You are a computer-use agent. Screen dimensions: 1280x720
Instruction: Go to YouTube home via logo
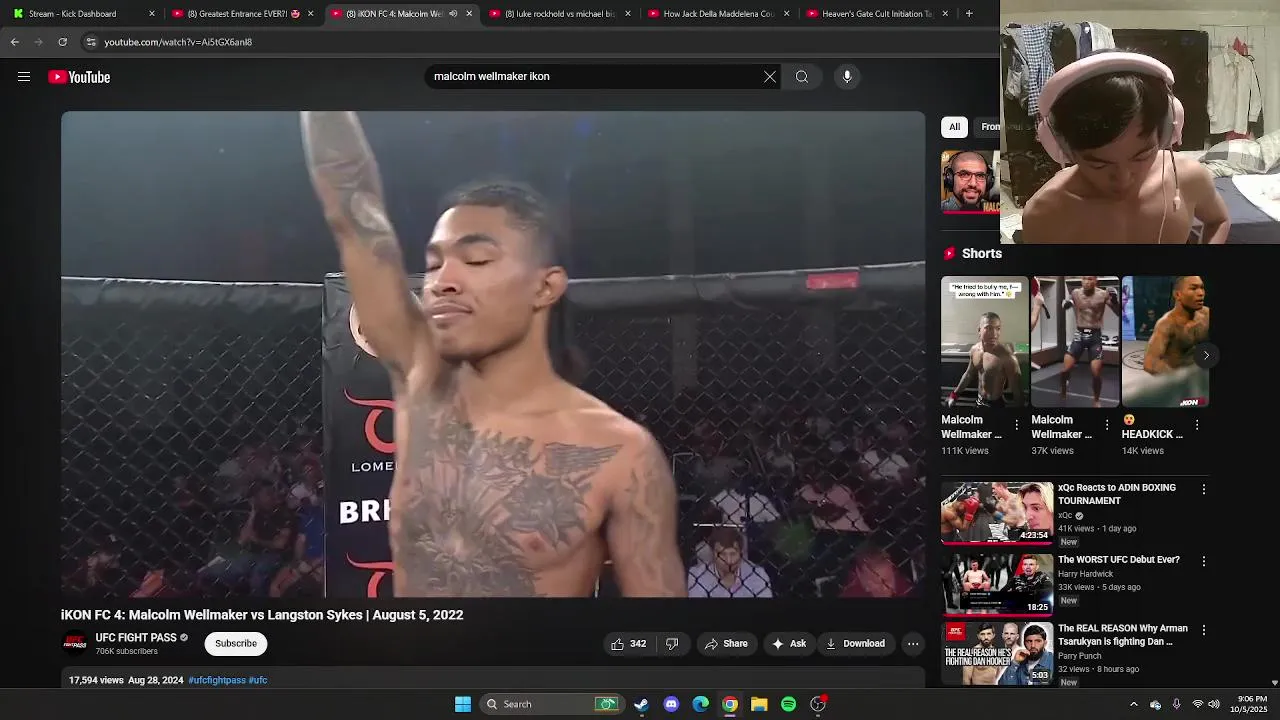(x=79, y=77)
